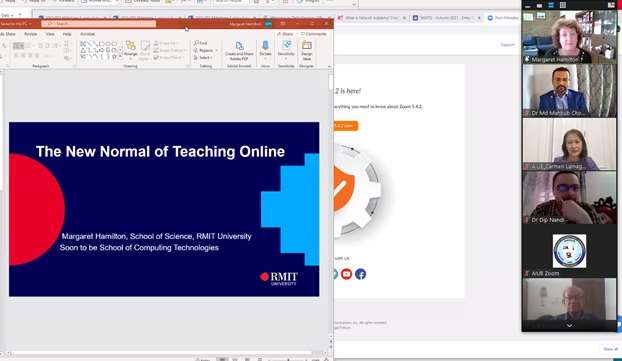Image resolution: width=622 pixels, height=361 pixels.
Task: Click the YouTube icon on the Zoom page
Action: click(346, 274)
